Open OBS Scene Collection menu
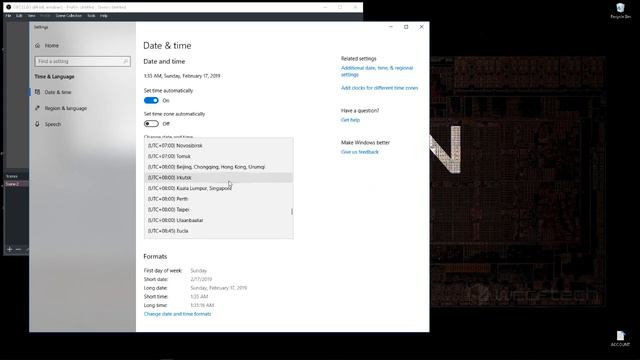Image resolution: width=640 pixels, height=360 pixels. (x=69, y=16)
